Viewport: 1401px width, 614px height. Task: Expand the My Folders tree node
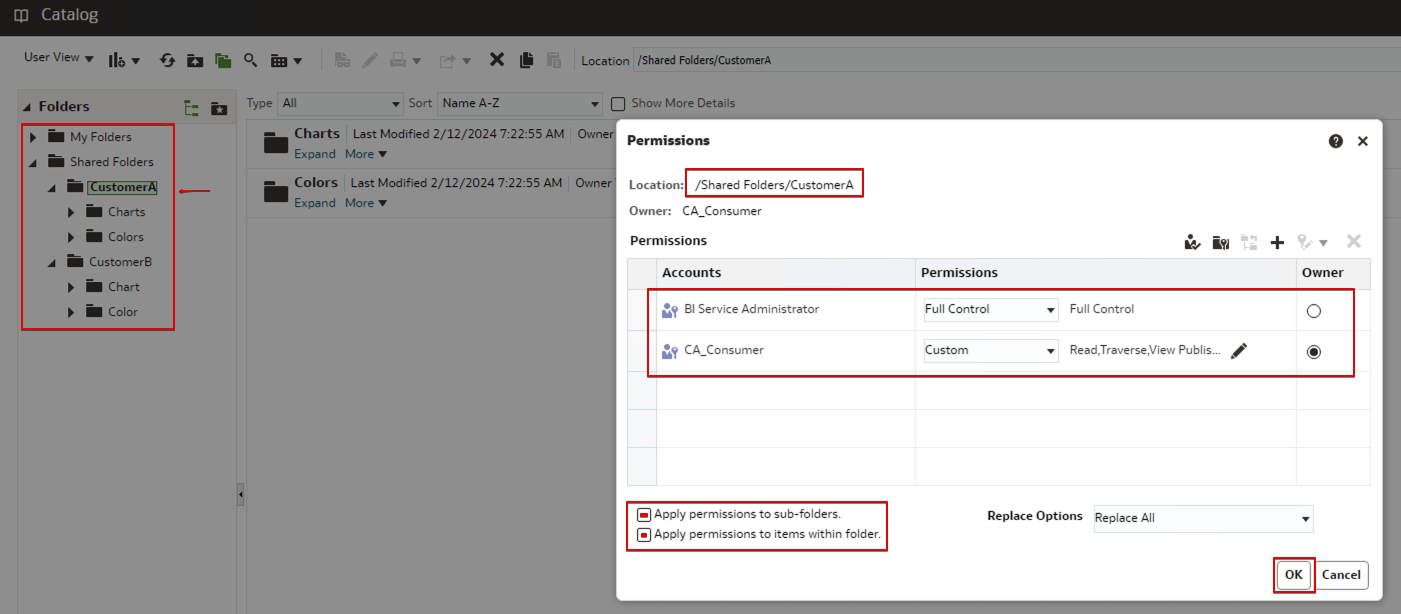[x=33, y=137]
